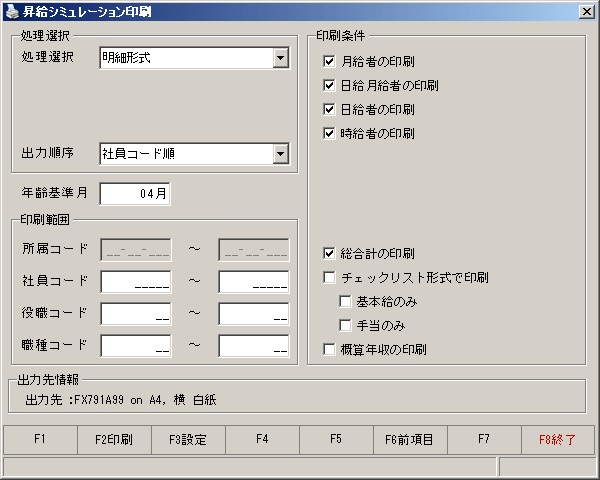This screenshot has width=600, height=480.
Task: Open the 出力順序 dropdown arrow
Action: tap(280, 154)
